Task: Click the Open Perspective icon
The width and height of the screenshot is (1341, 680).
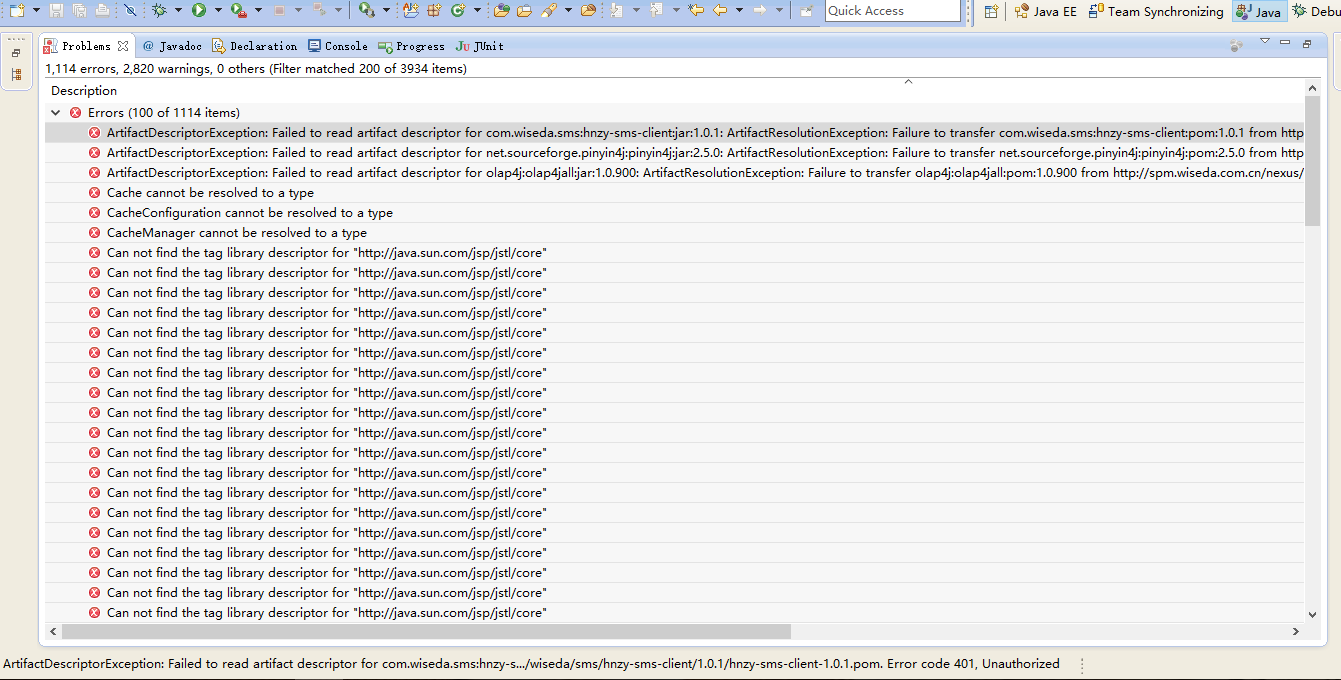Action: click(x=990, y=11)
